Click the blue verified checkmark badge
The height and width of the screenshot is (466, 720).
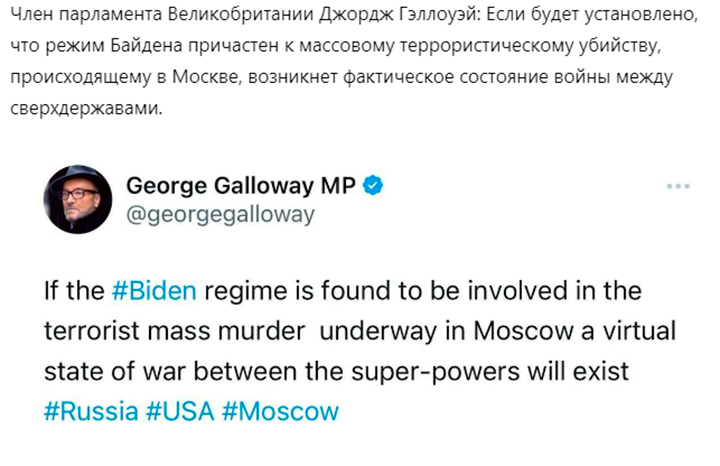click(375, 185)
